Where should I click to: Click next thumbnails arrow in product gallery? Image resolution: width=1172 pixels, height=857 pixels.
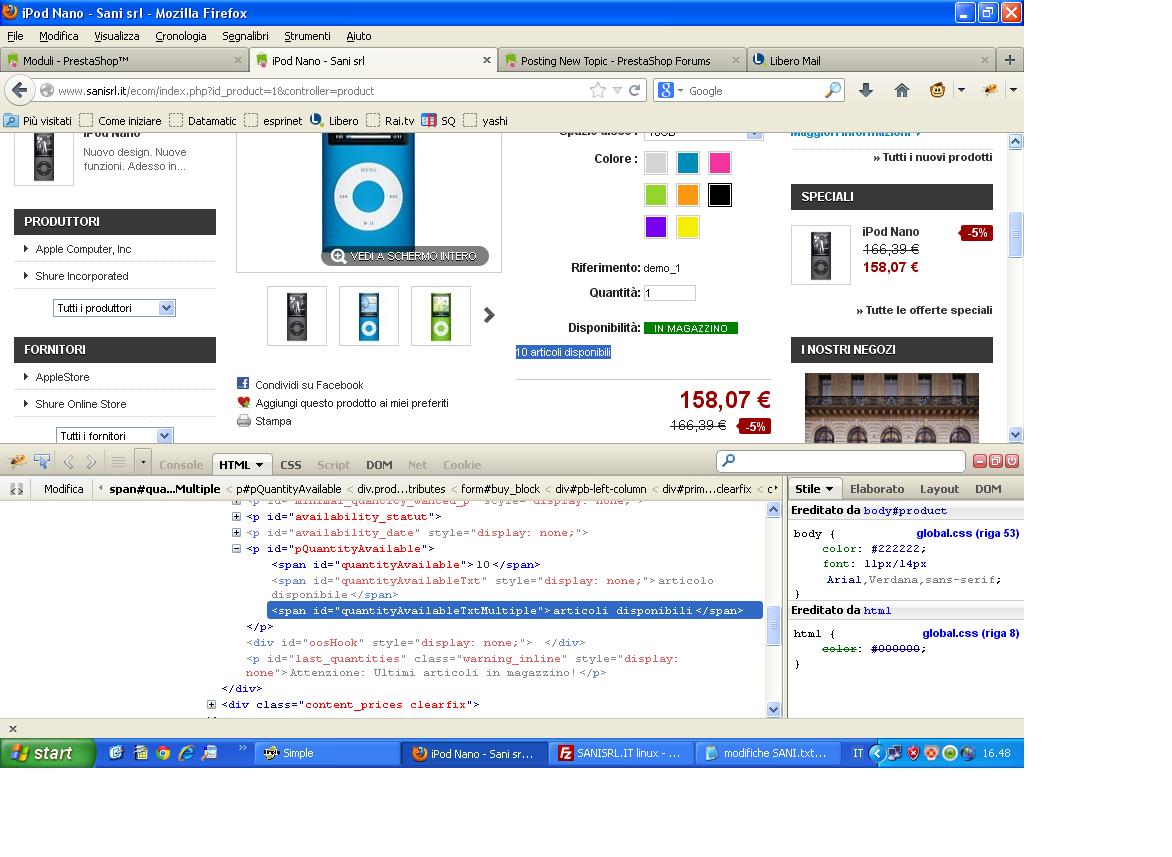[489, 315]
